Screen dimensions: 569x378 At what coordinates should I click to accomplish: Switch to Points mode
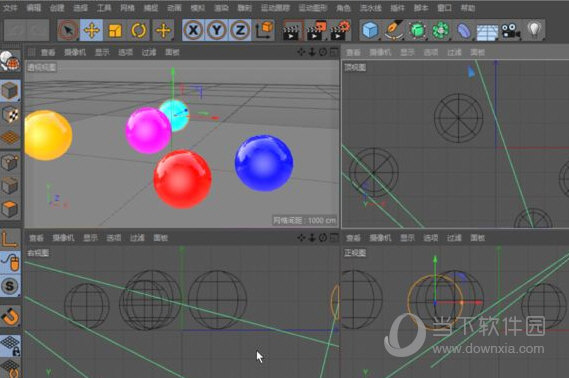coord(10,162)
